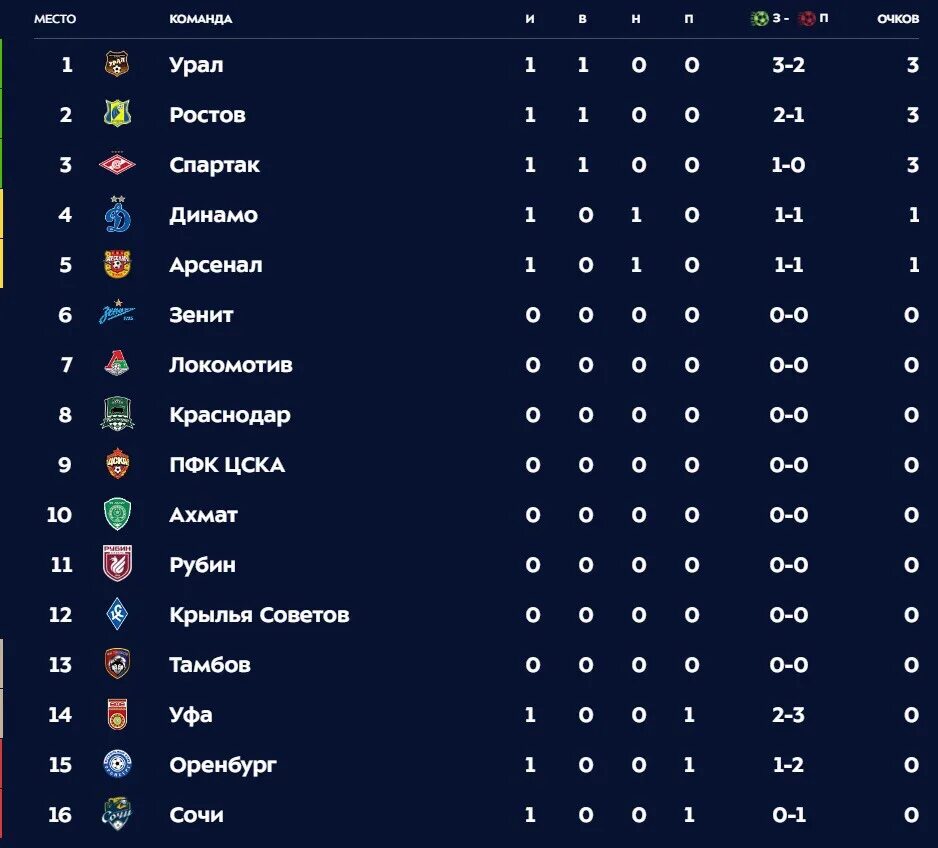Viewport: 938px width, 848px height.
Task: Select the Sochi club logo
Action: point(117,813)
